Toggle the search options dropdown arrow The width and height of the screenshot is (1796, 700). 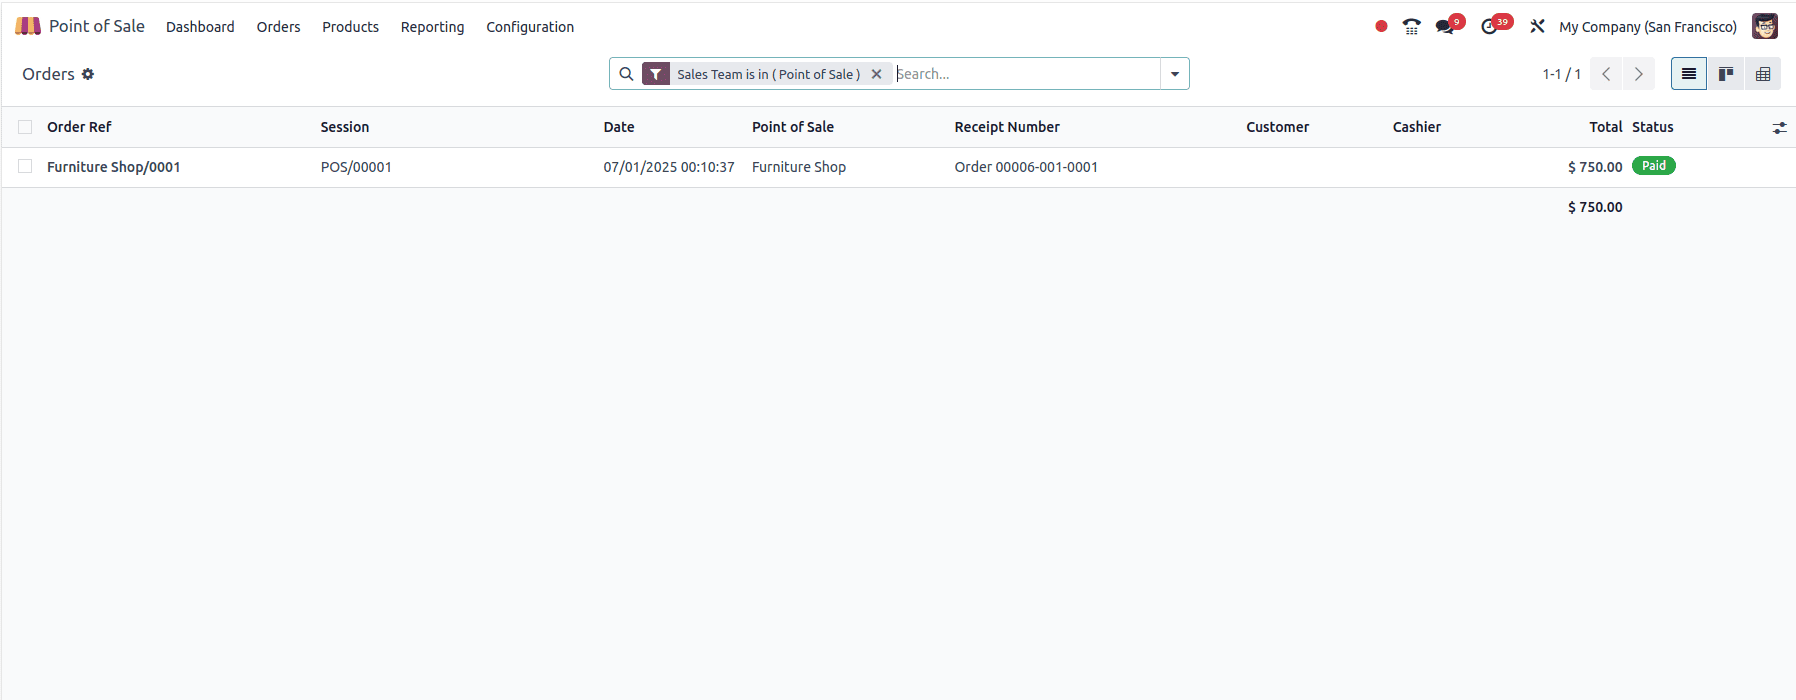[x=1175, y=74]
